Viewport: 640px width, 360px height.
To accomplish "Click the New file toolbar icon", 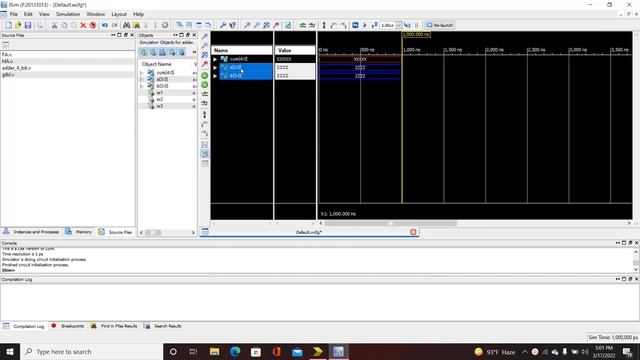I will point(8,25).
